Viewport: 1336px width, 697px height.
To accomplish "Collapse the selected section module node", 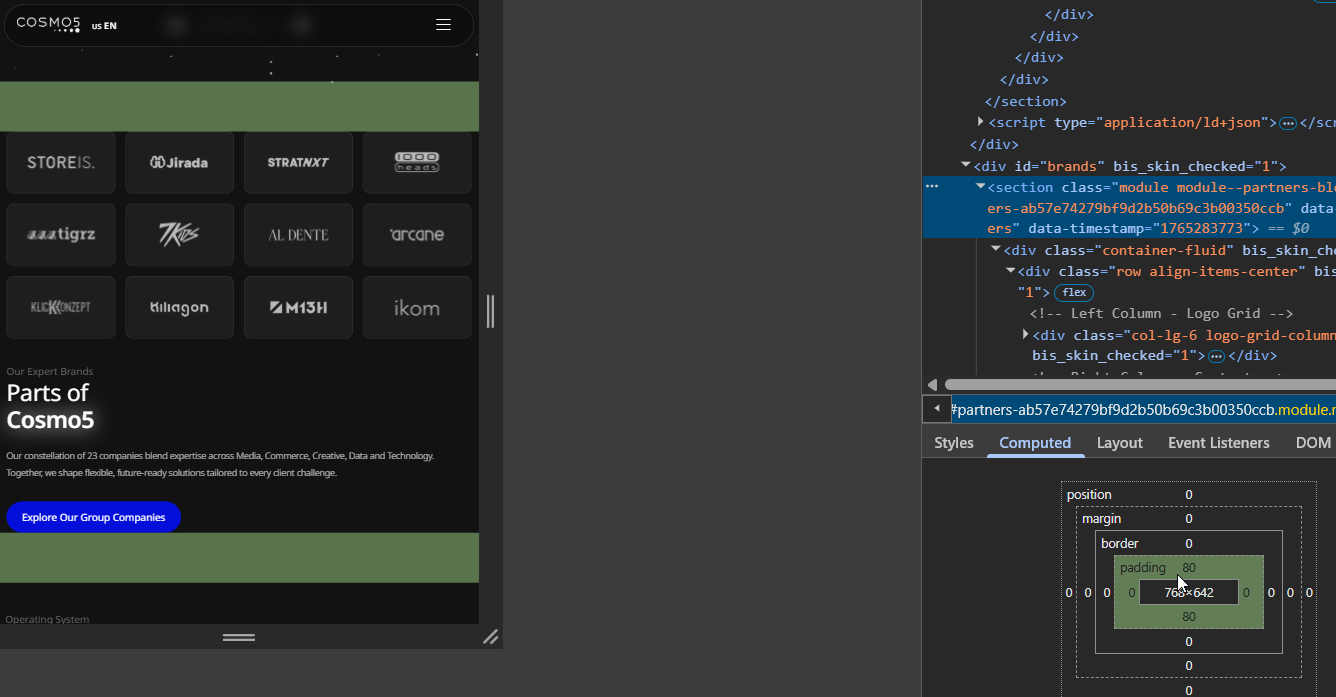I will [981, 187].
